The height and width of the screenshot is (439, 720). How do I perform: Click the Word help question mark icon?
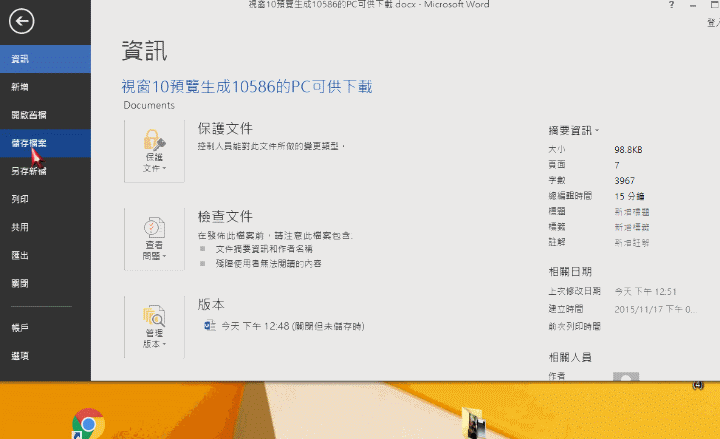pos(671,5)
